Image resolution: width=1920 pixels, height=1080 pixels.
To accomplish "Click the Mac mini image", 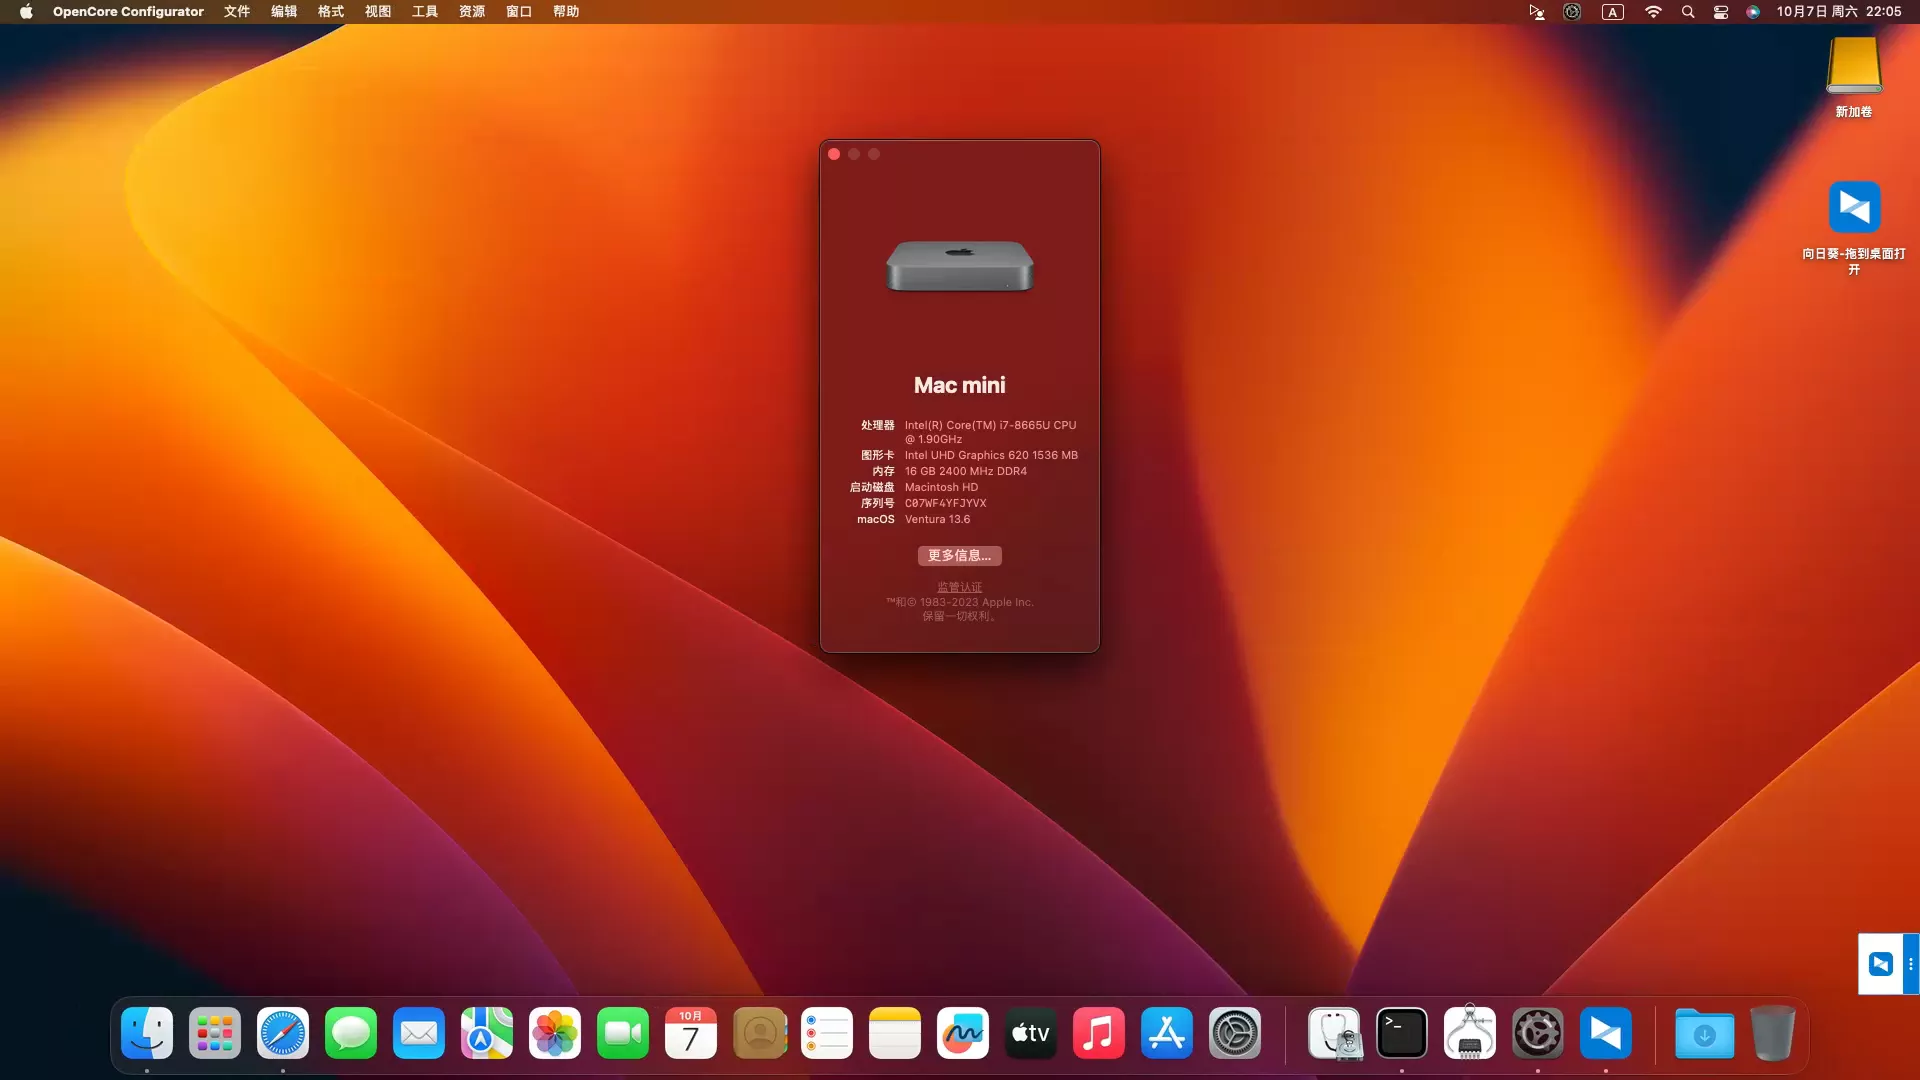I will click(x=959, y=266).
